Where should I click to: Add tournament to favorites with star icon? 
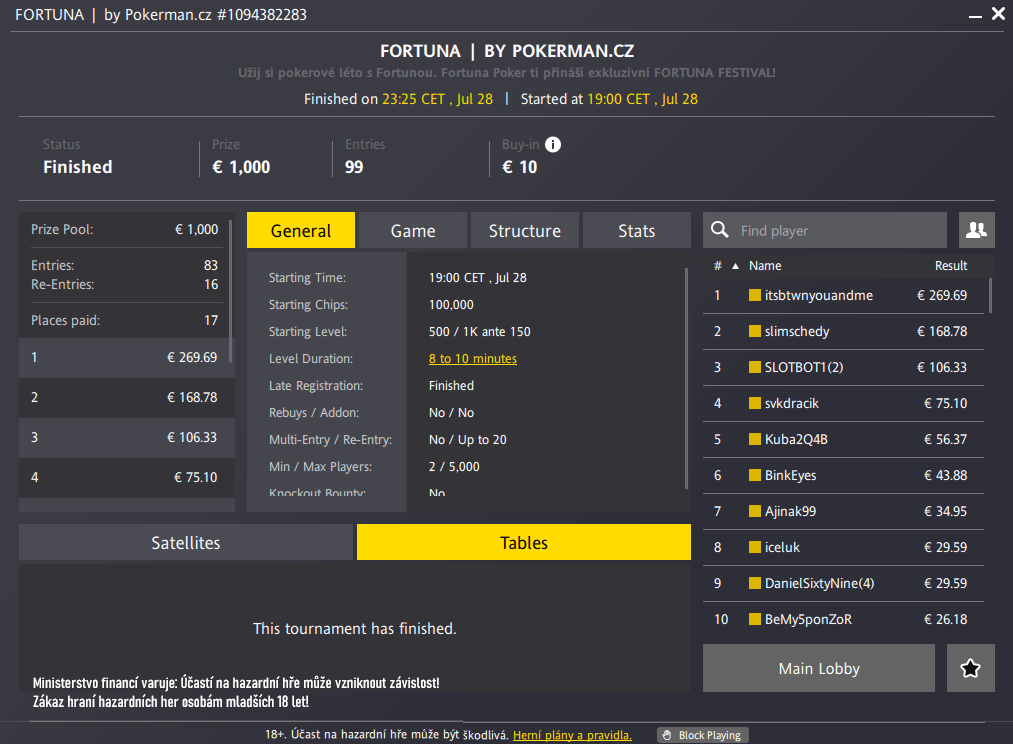tap(970, 668)
